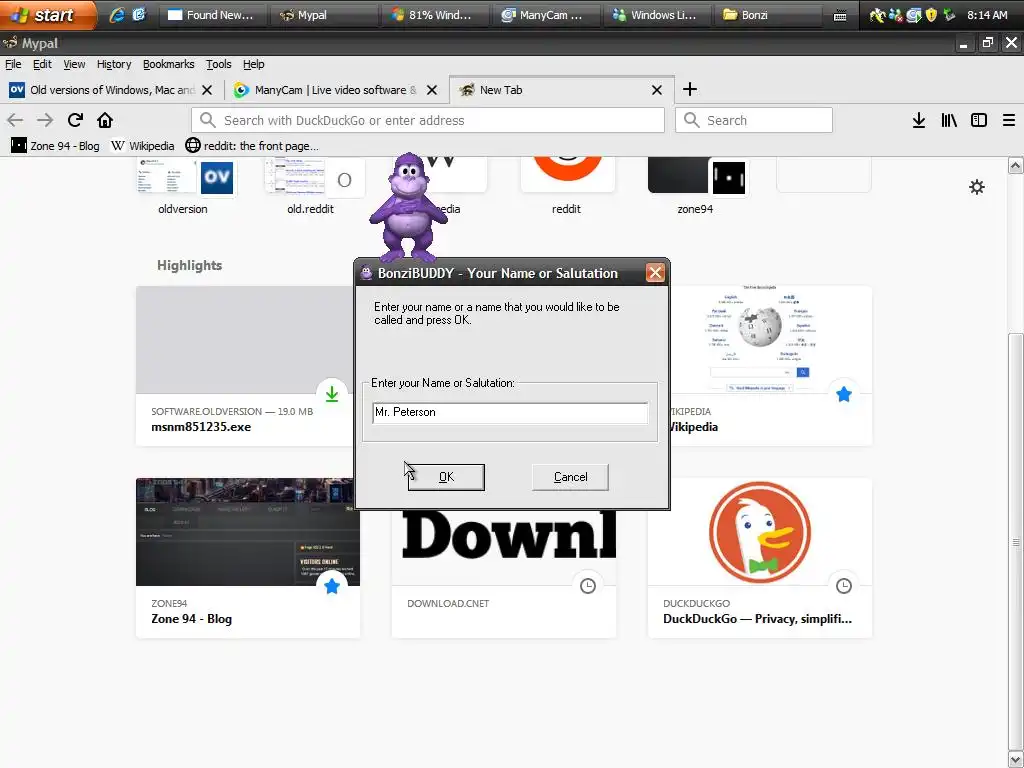Close the ManyCam tab
This screenshot has height=768, width=1024.
[x=432, y=90]
